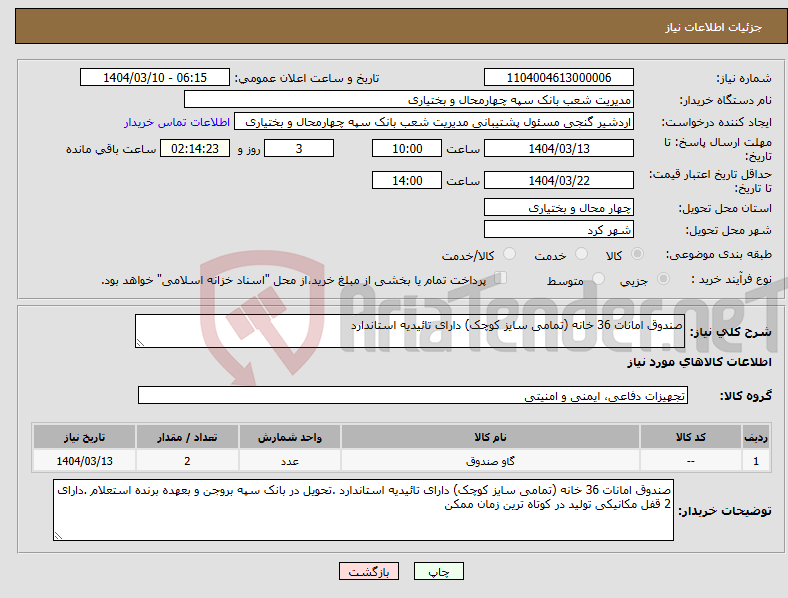Click the quantity cell showing 2
Viewport: 788px width, 598px height.
tap(187, 461)
